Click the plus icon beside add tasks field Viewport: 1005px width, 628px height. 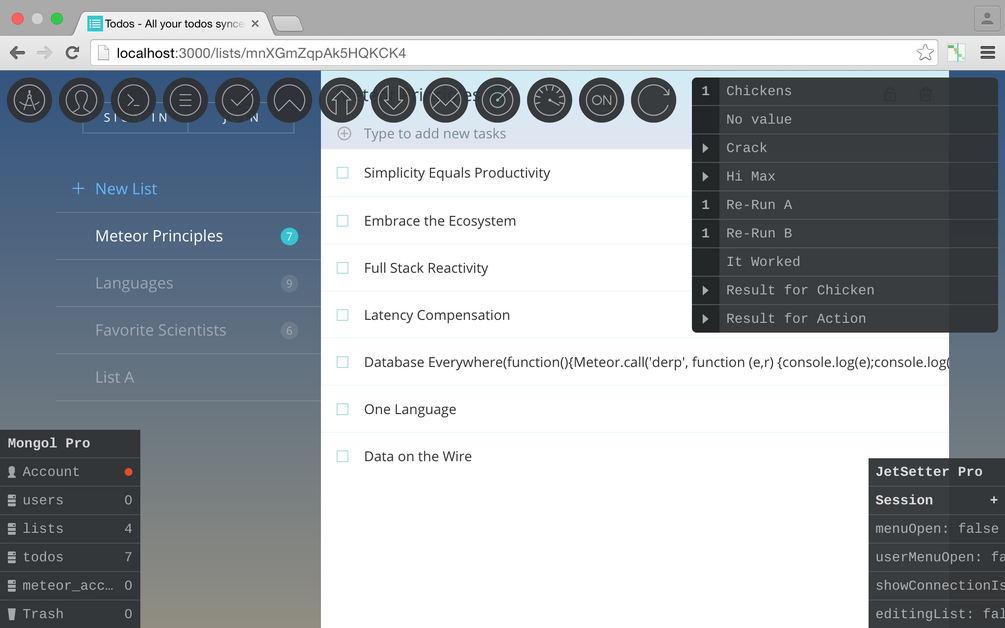(344, 133)
